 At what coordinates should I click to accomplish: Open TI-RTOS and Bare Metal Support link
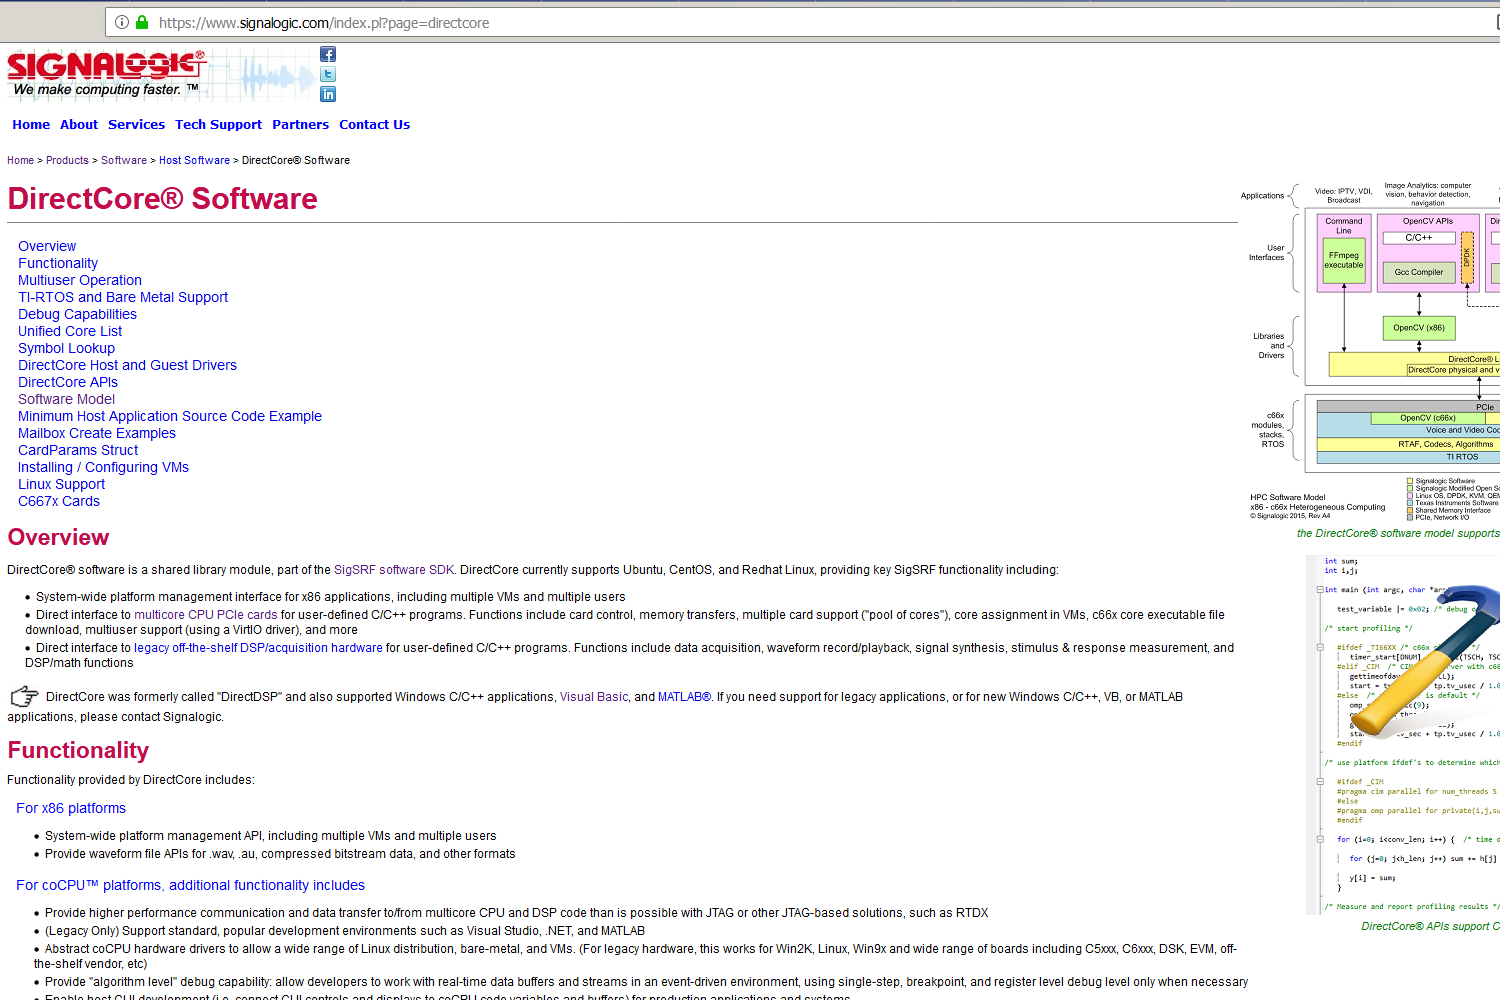point(123,297)
